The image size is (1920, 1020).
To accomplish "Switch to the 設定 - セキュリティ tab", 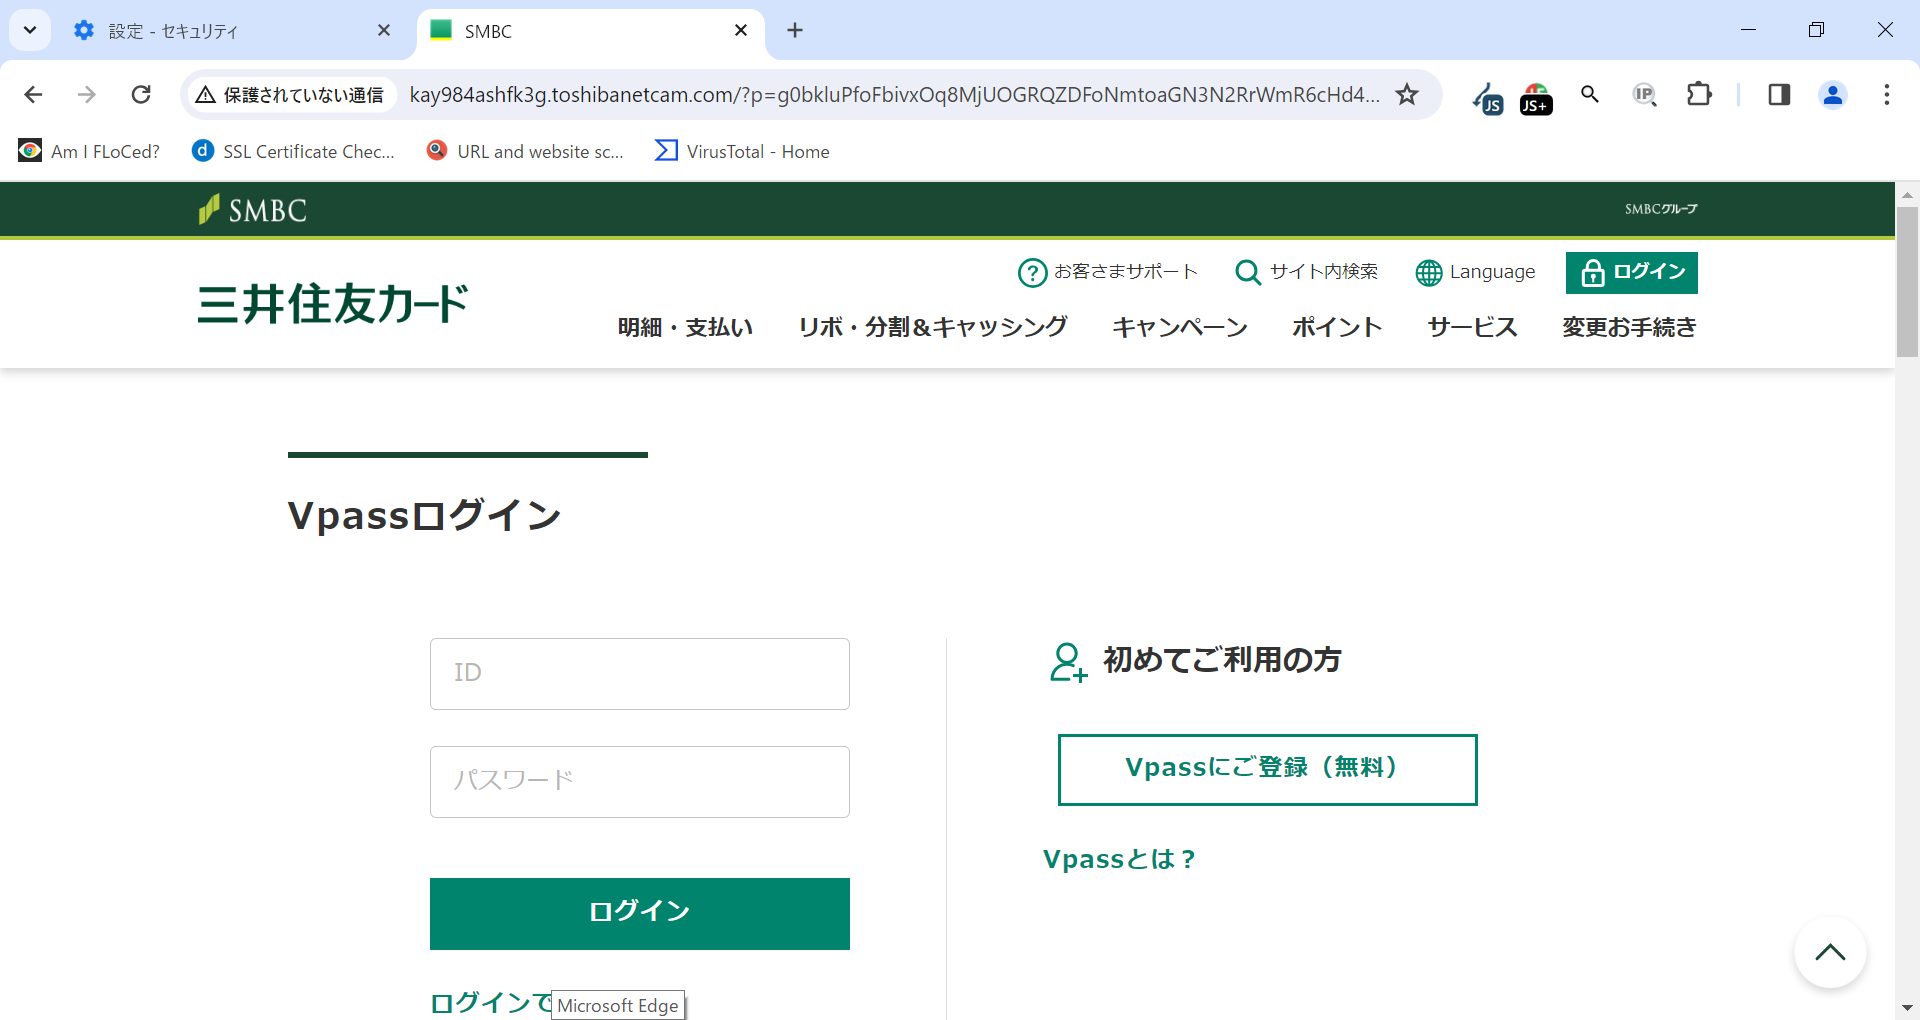I will [230, 31].
